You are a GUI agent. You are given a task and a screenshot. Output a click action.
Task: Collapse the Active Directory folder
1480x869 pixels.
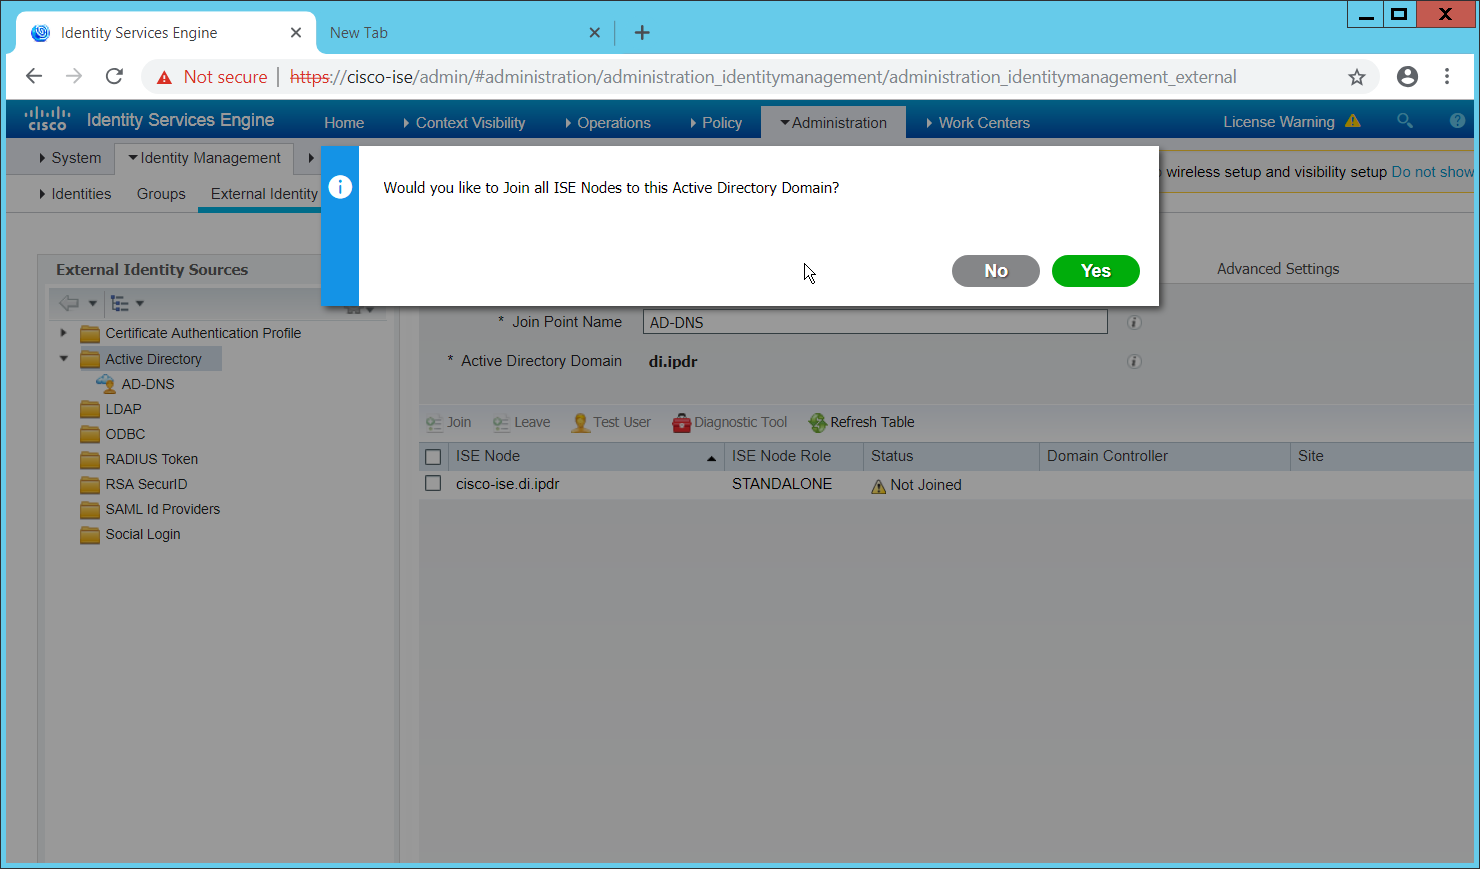point(64,359)
